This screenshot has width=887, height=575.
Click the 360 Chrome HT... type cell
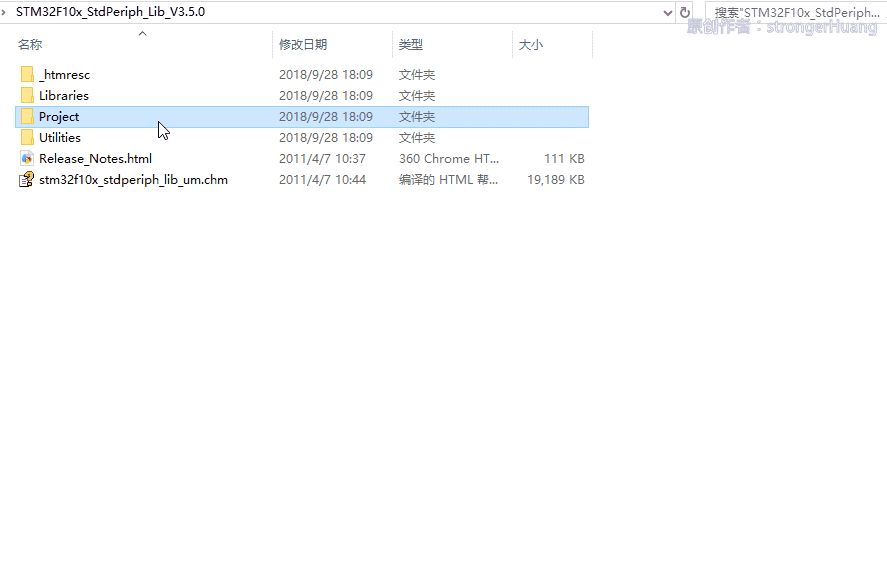coord(449,158)
